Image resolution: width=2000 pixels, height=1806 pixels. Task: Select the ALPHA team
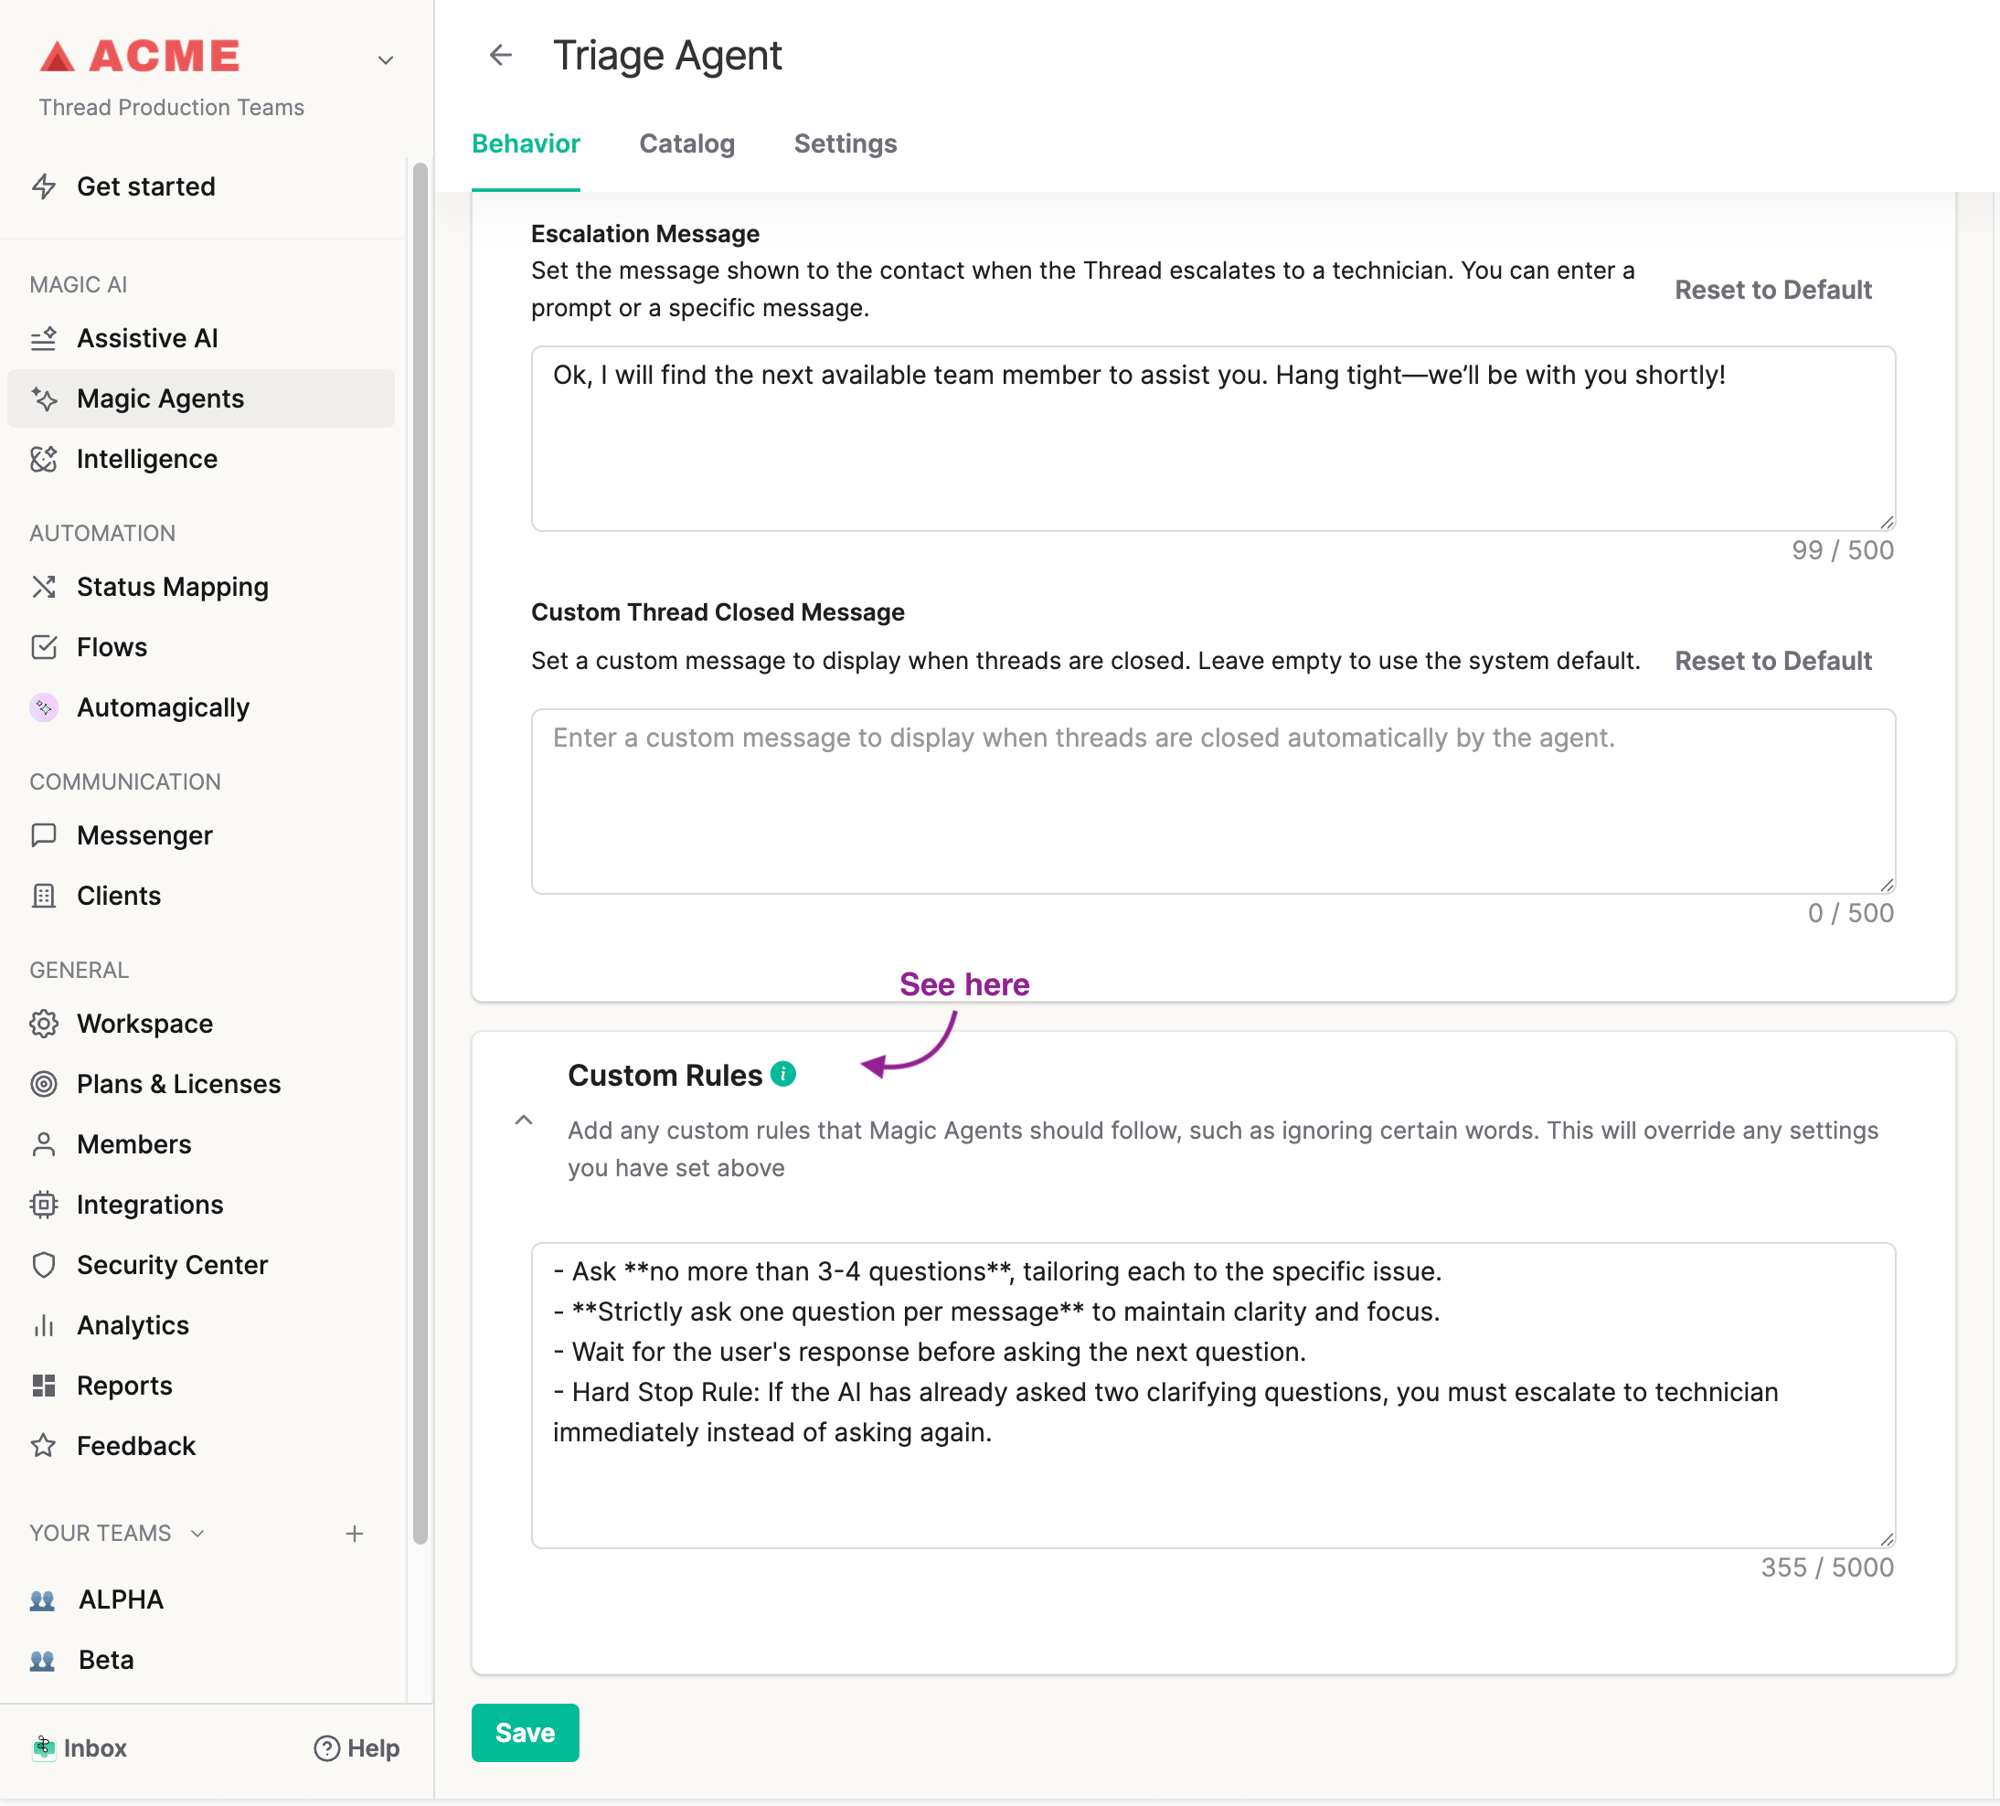(x=121, y=1600)
